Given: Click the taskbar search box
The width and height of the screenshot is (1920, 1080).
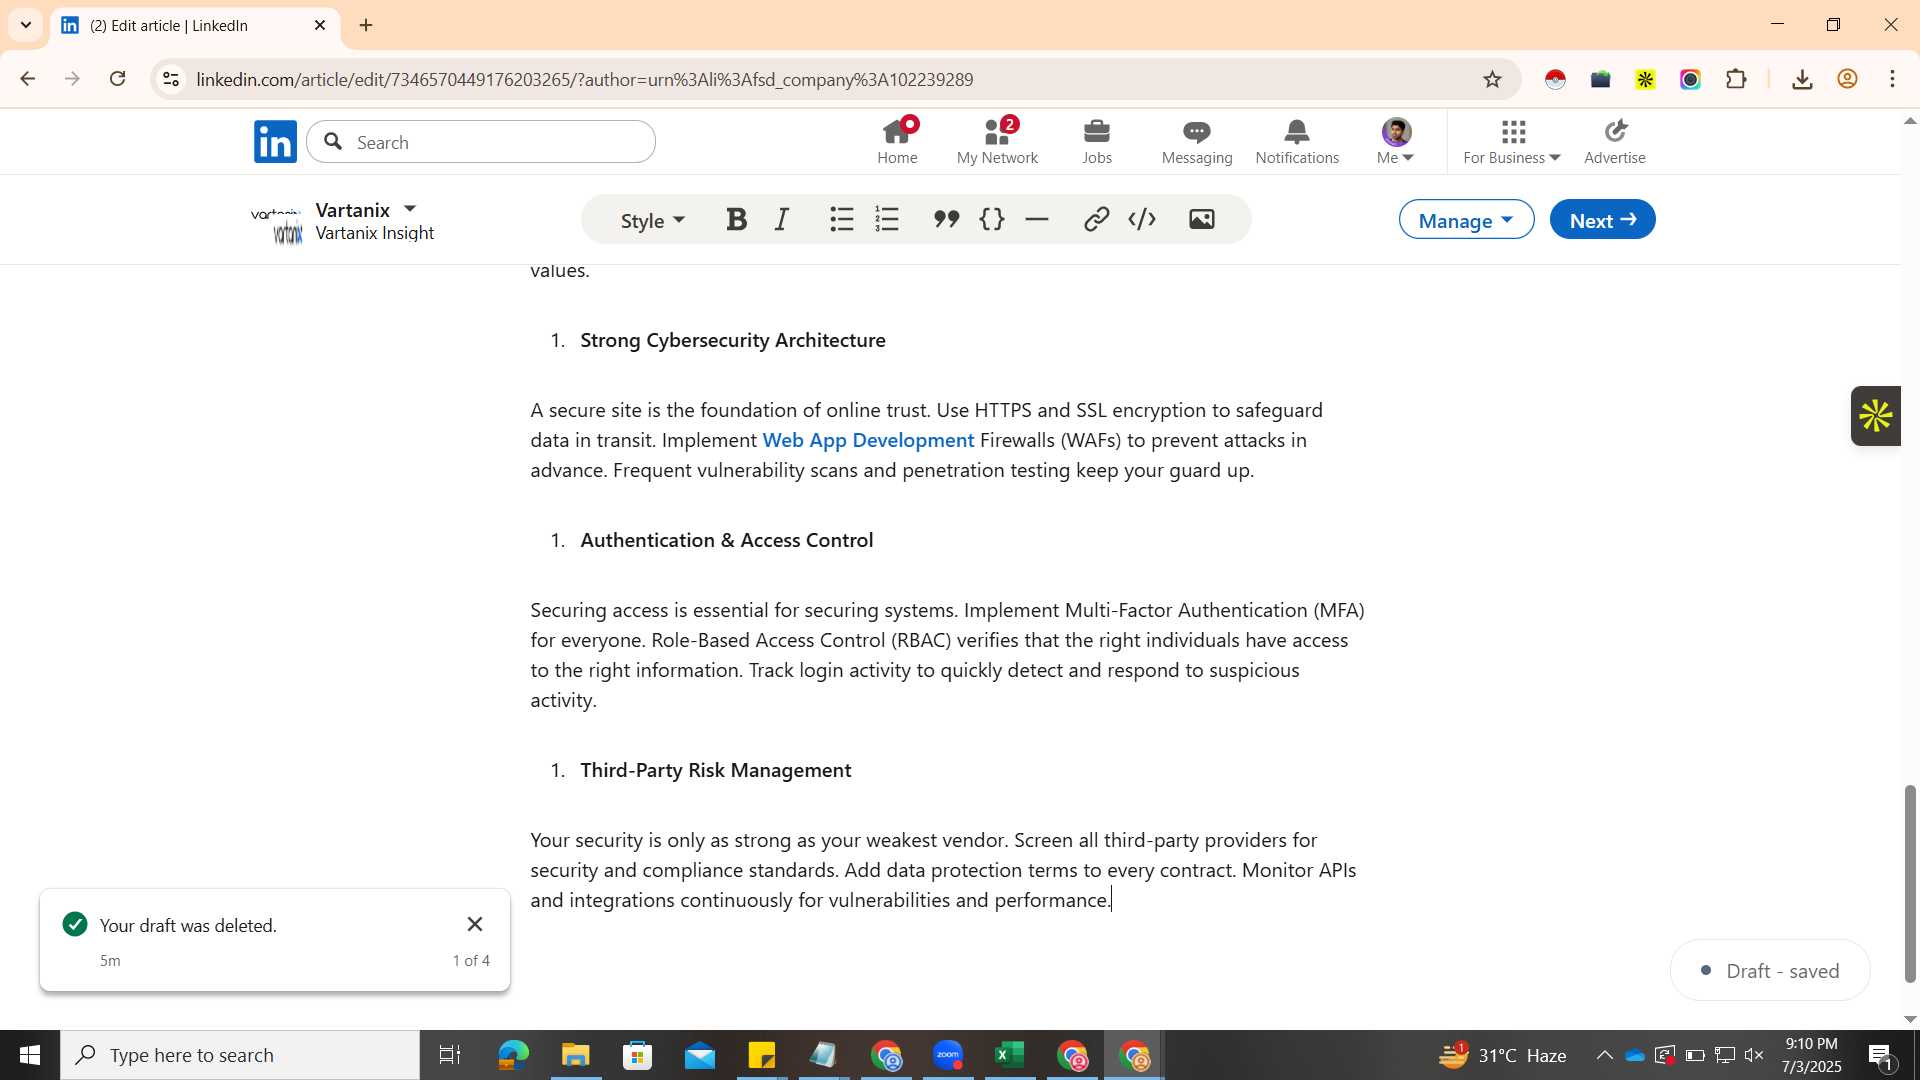Looking at the screenshot, I should tap(240, 1055).
